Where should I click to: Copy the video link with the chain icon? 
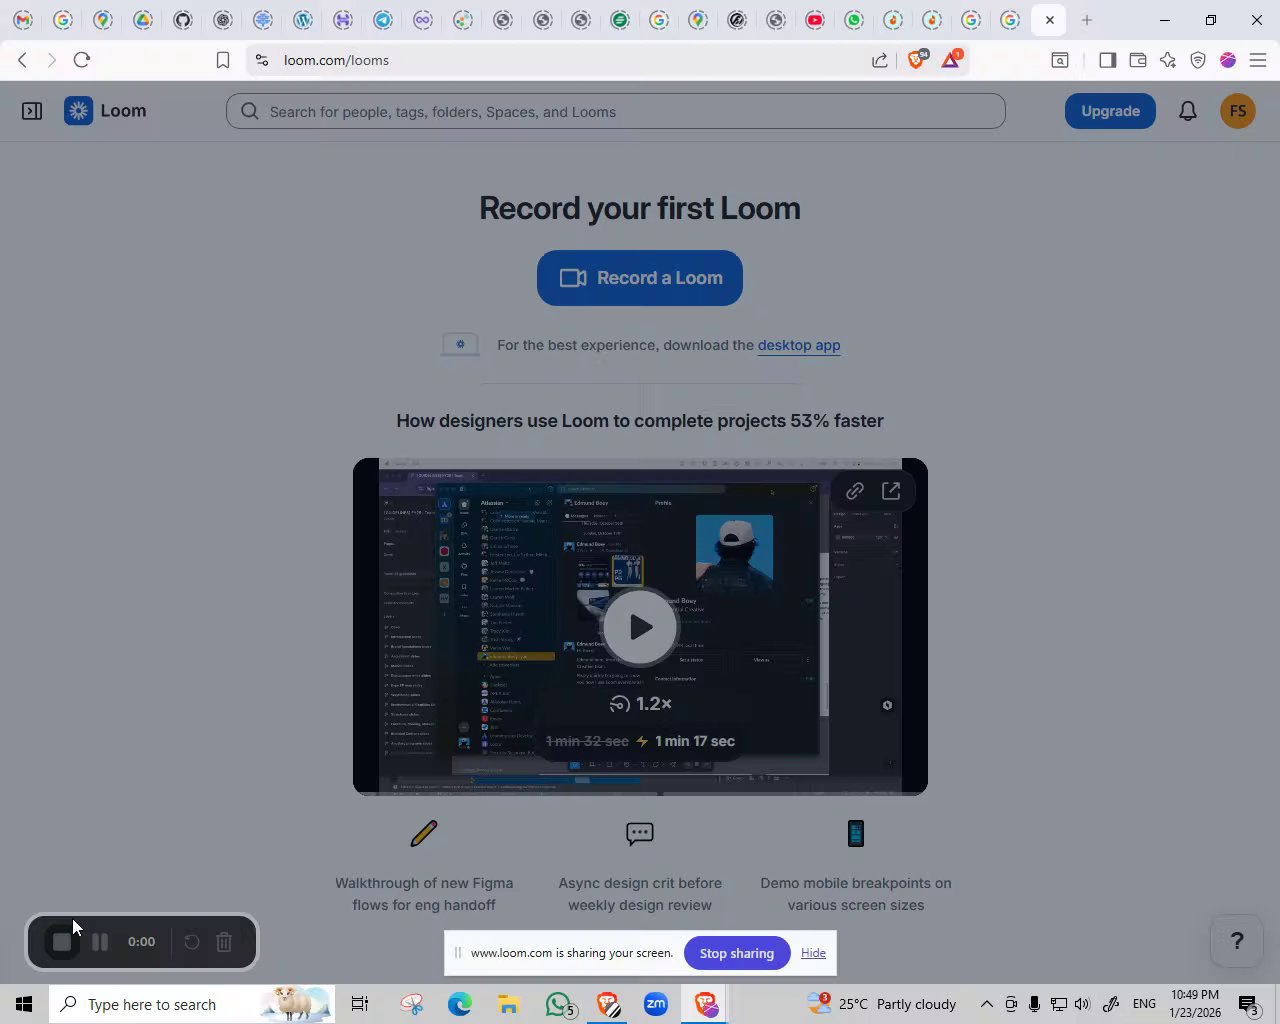pyautogui.click(x=855, y=491)
